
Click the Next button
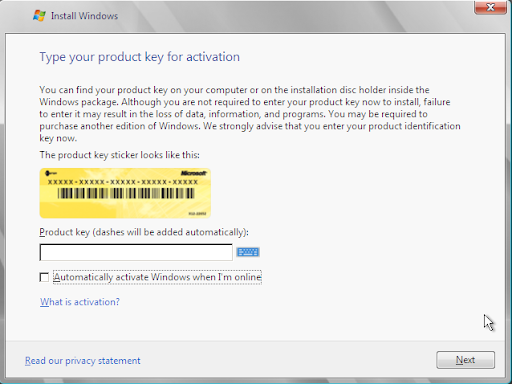pyautogui.click(x=465, y=360)
